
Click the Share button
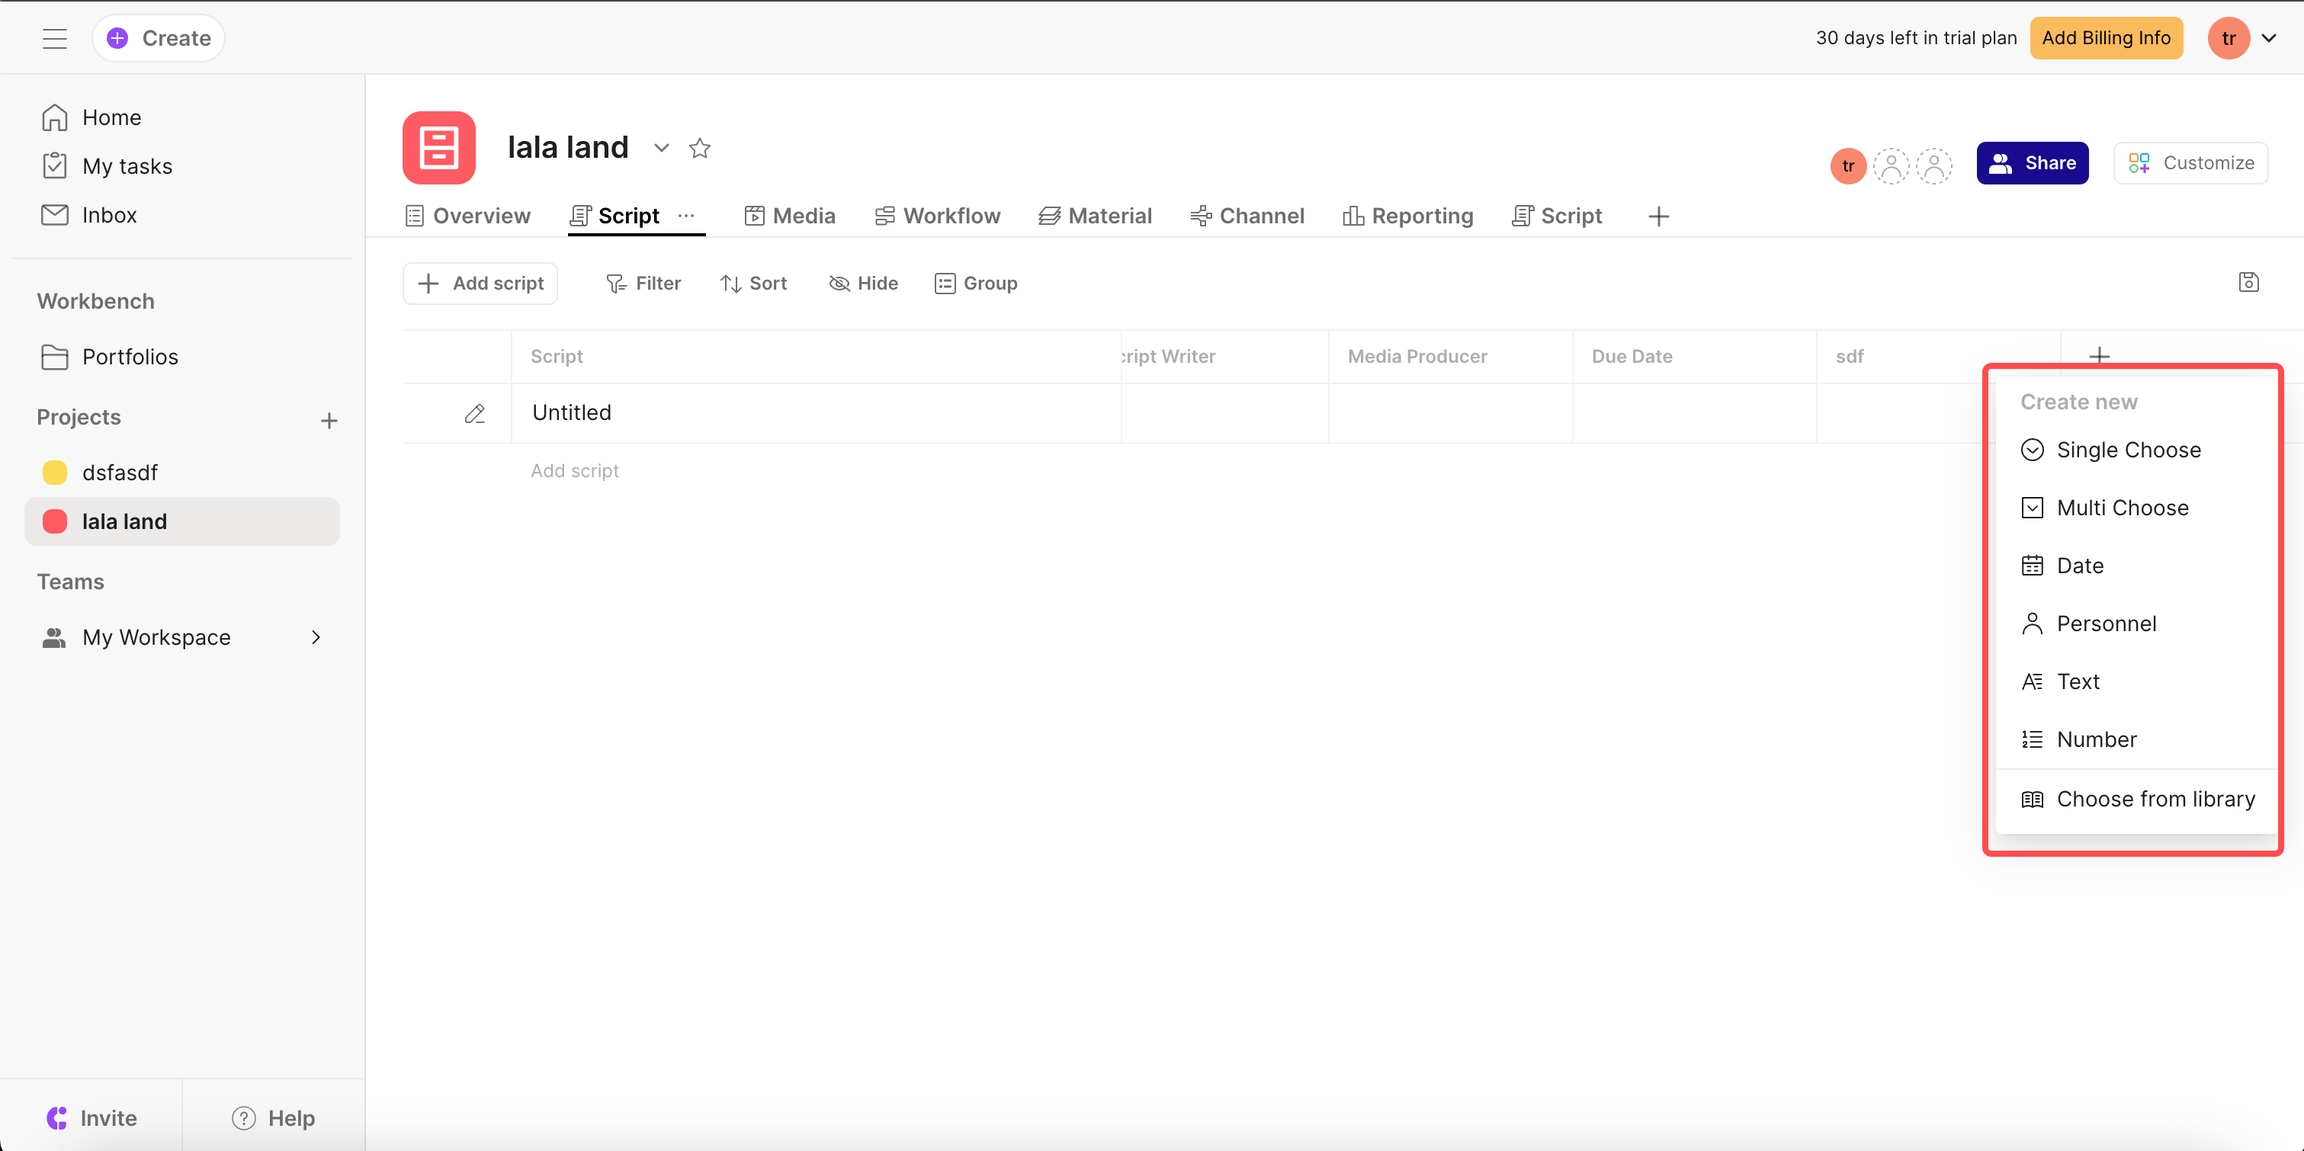coord(2032,163)
